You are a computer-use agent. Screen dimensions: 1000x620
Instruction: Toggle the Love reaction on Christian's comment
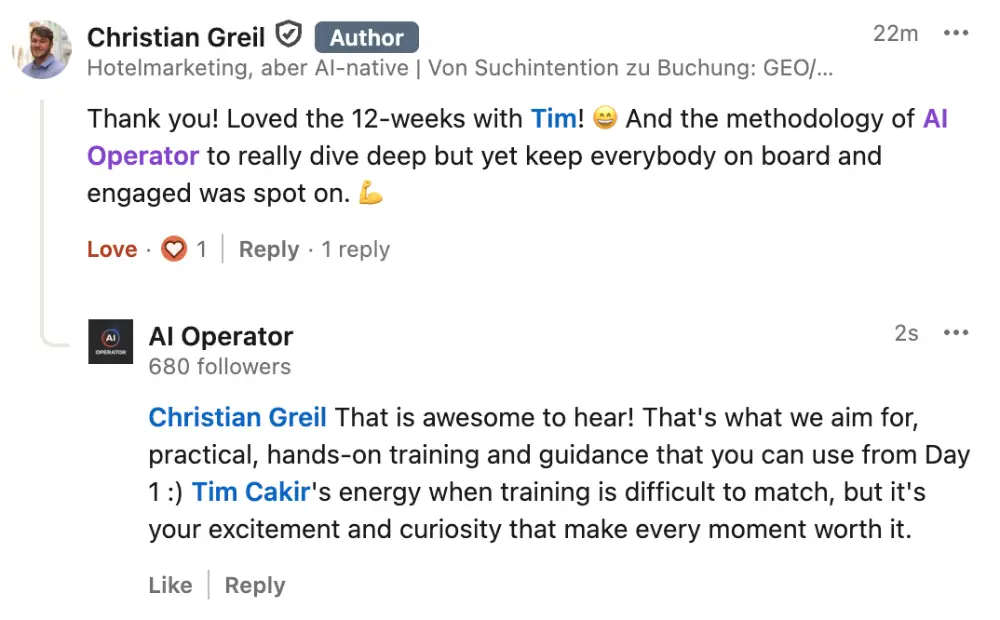pyautogui.click(x=112, y=249)
